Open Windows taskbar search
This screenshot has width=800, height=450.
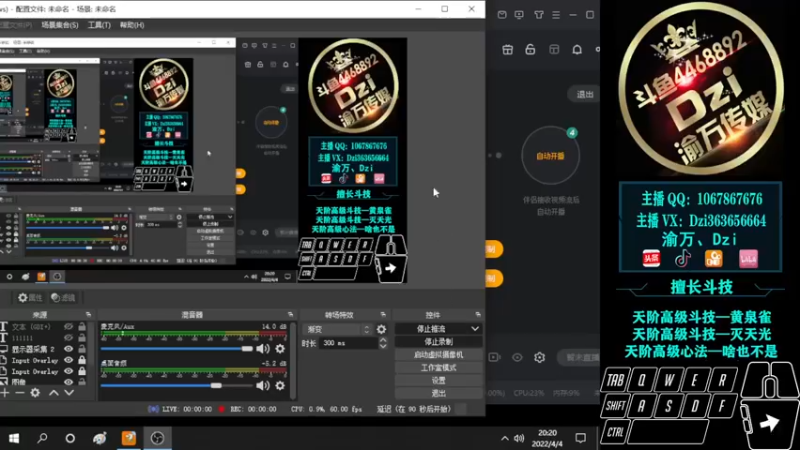tap(42, 438)
